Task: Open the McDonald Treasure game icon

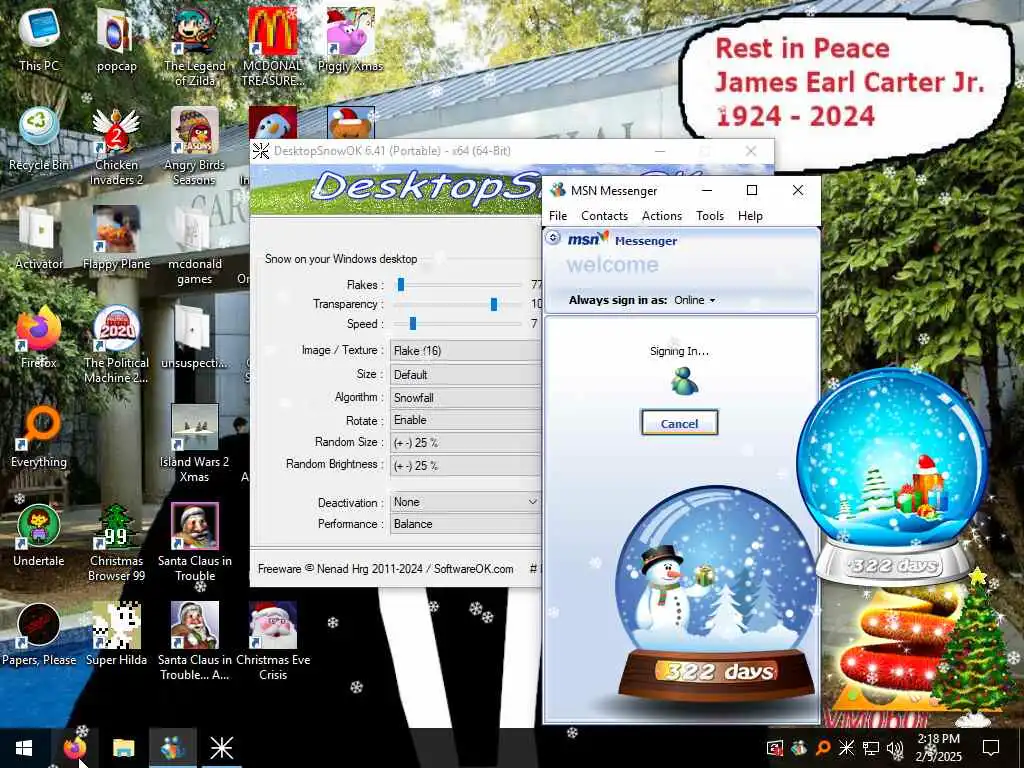Action: [x=273, y=46]
